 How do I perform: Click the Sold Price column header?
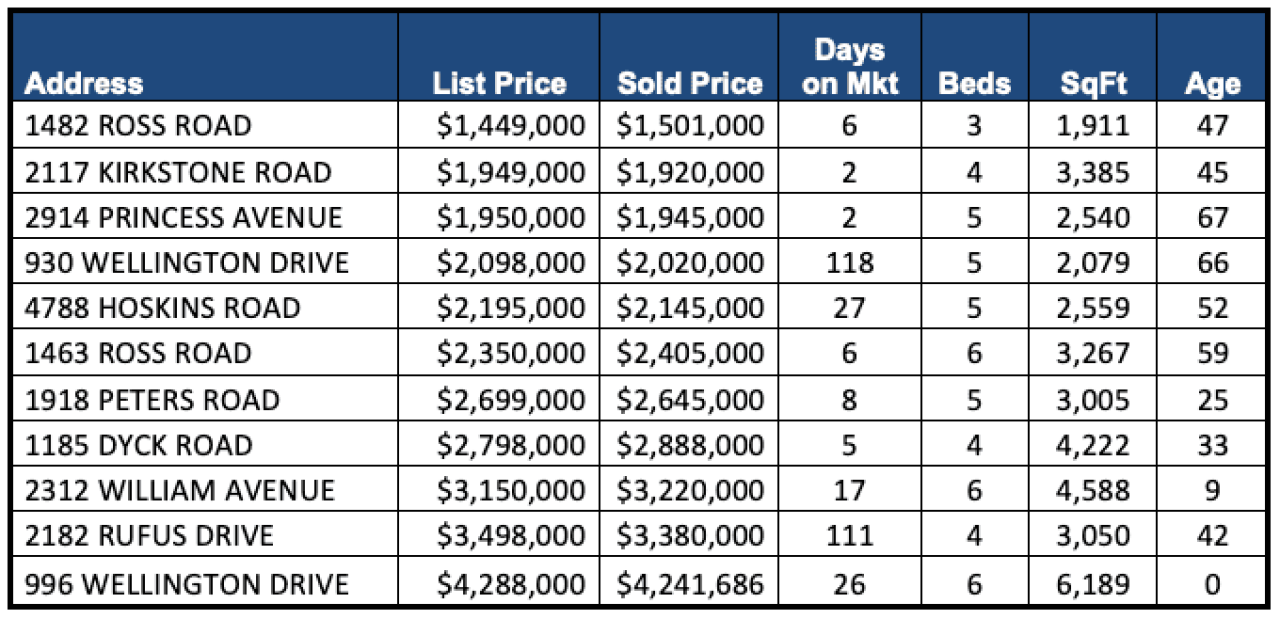(690, 84)
